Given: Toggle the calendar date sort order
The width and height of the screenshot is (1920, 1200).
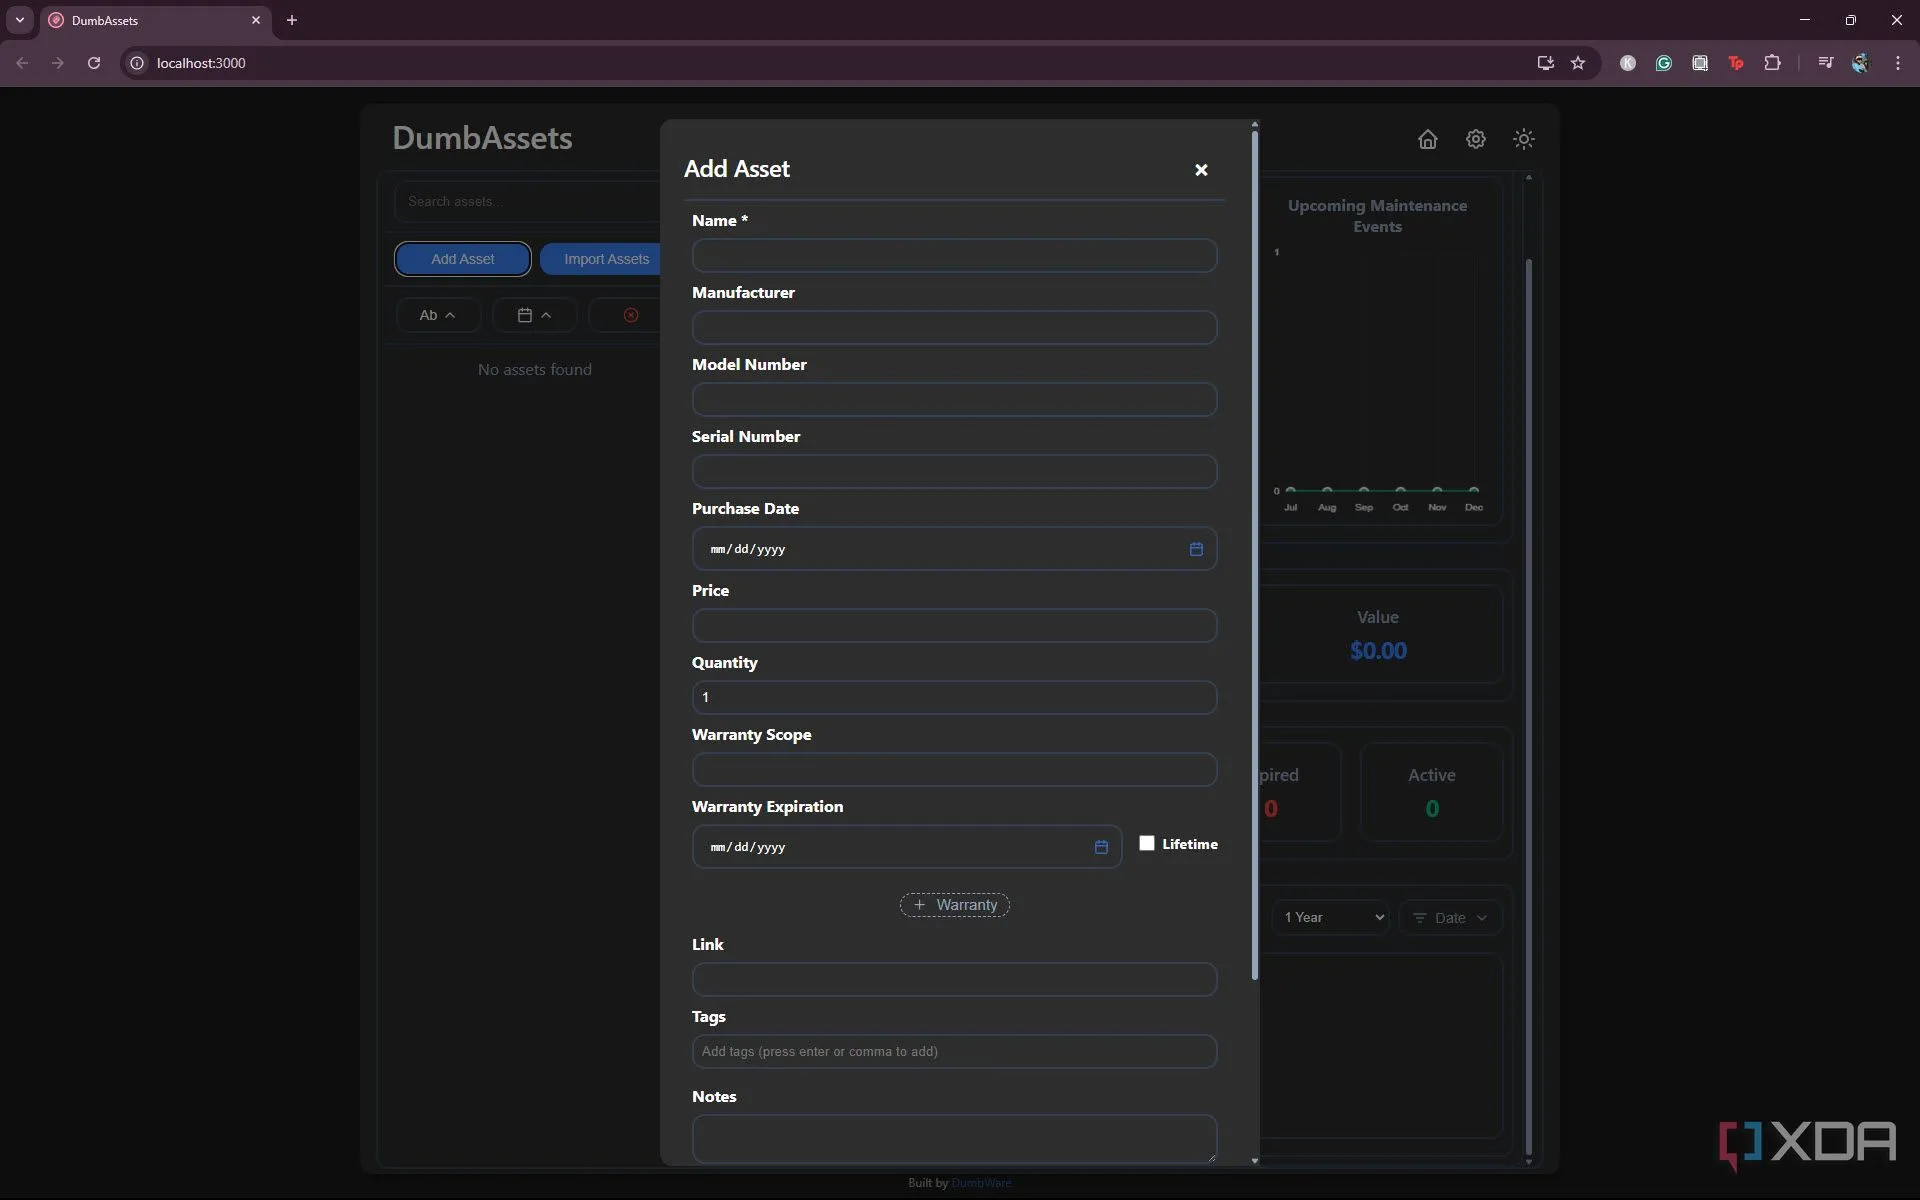Looking at the screenshot, I should point(534,315).
